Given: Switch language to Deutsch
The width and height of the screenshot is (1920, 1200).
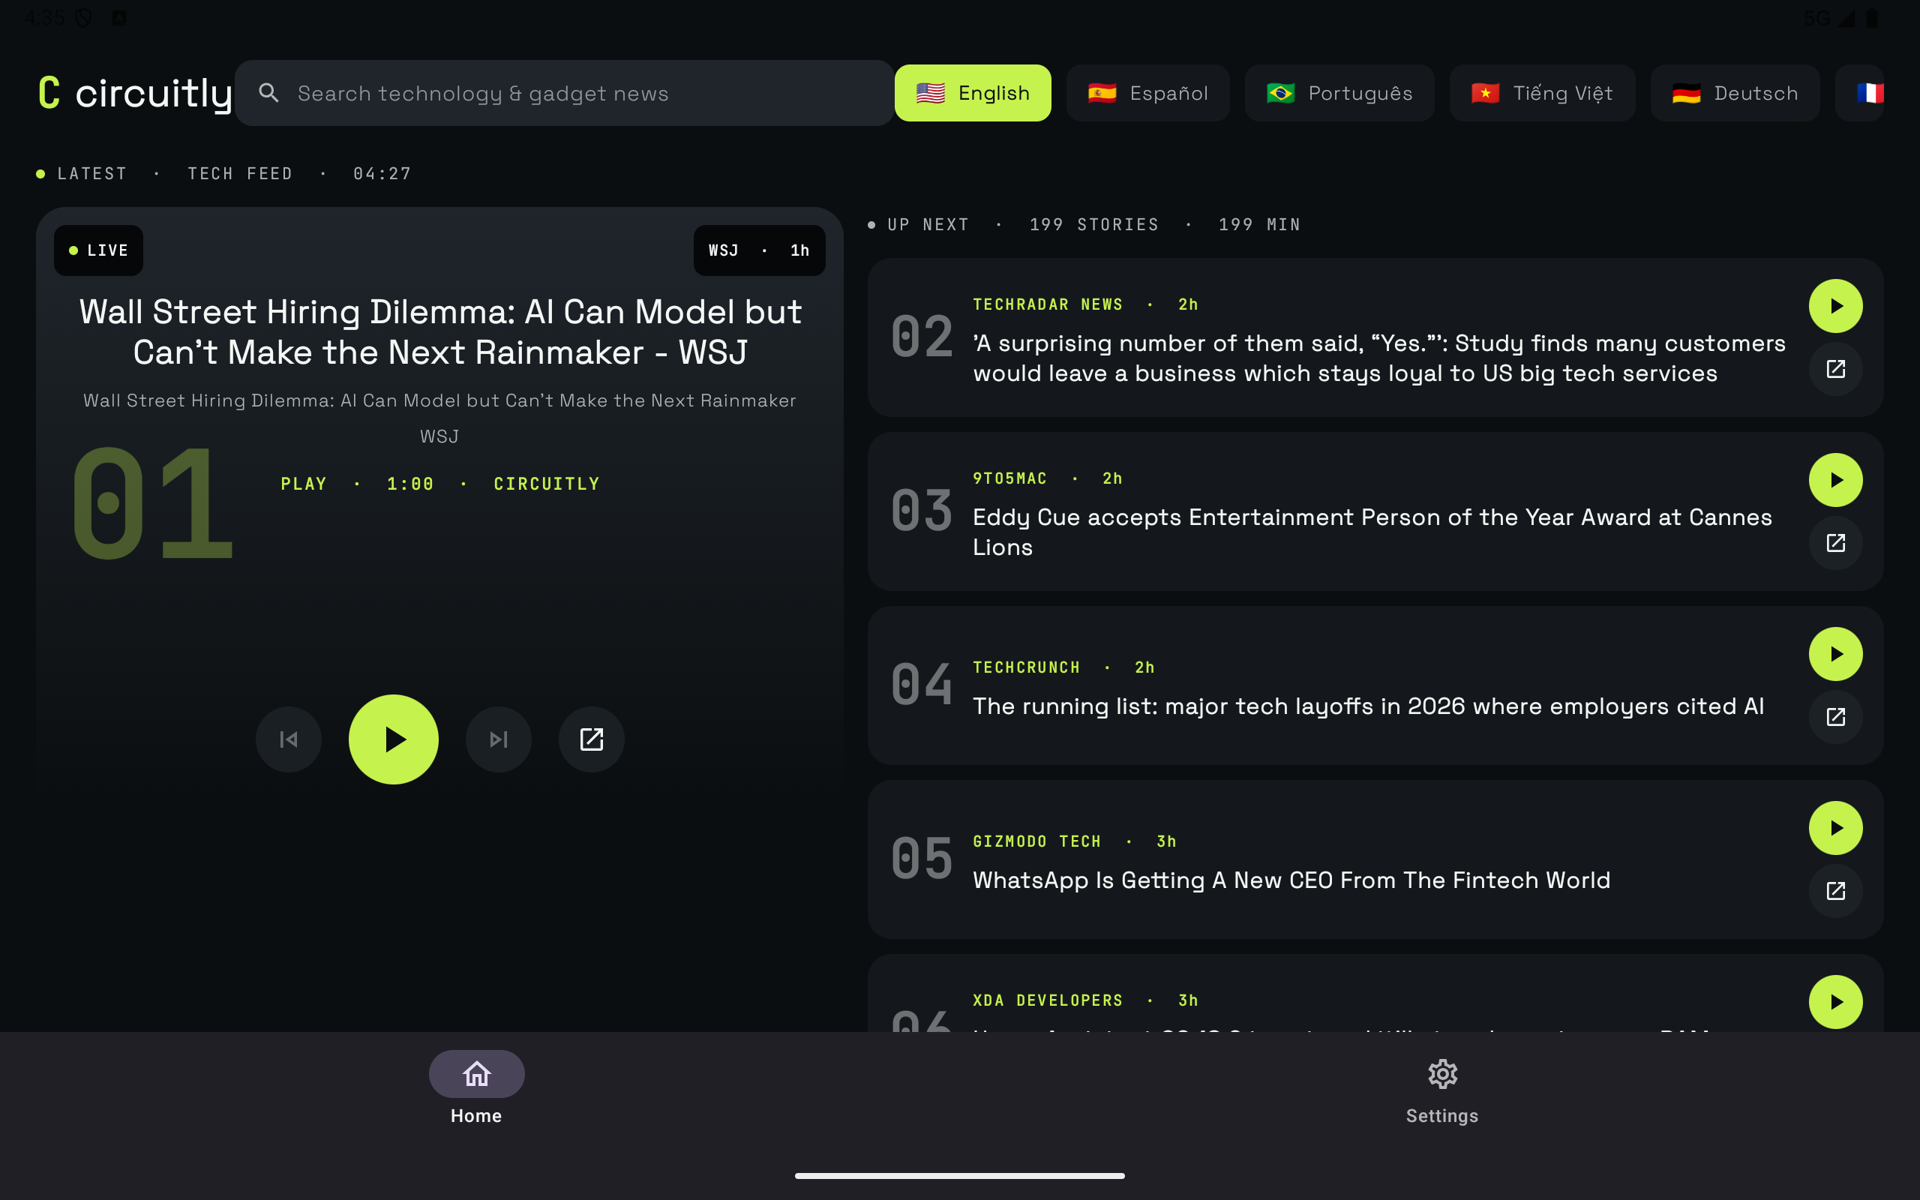Looking at the screenshot, I should 1735,93.
